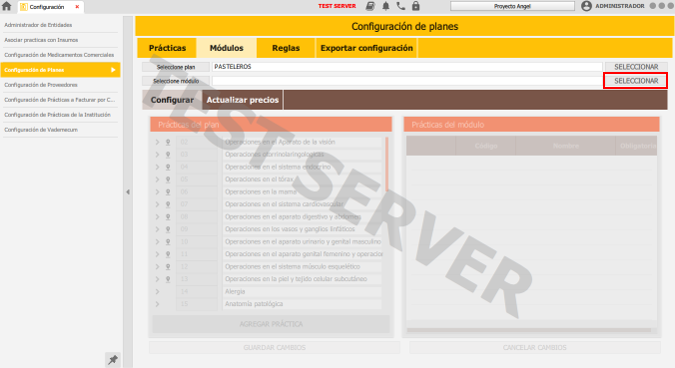Screen dimensions: 675x368
Task: Go to the home icon
Action: click(6, 6)
